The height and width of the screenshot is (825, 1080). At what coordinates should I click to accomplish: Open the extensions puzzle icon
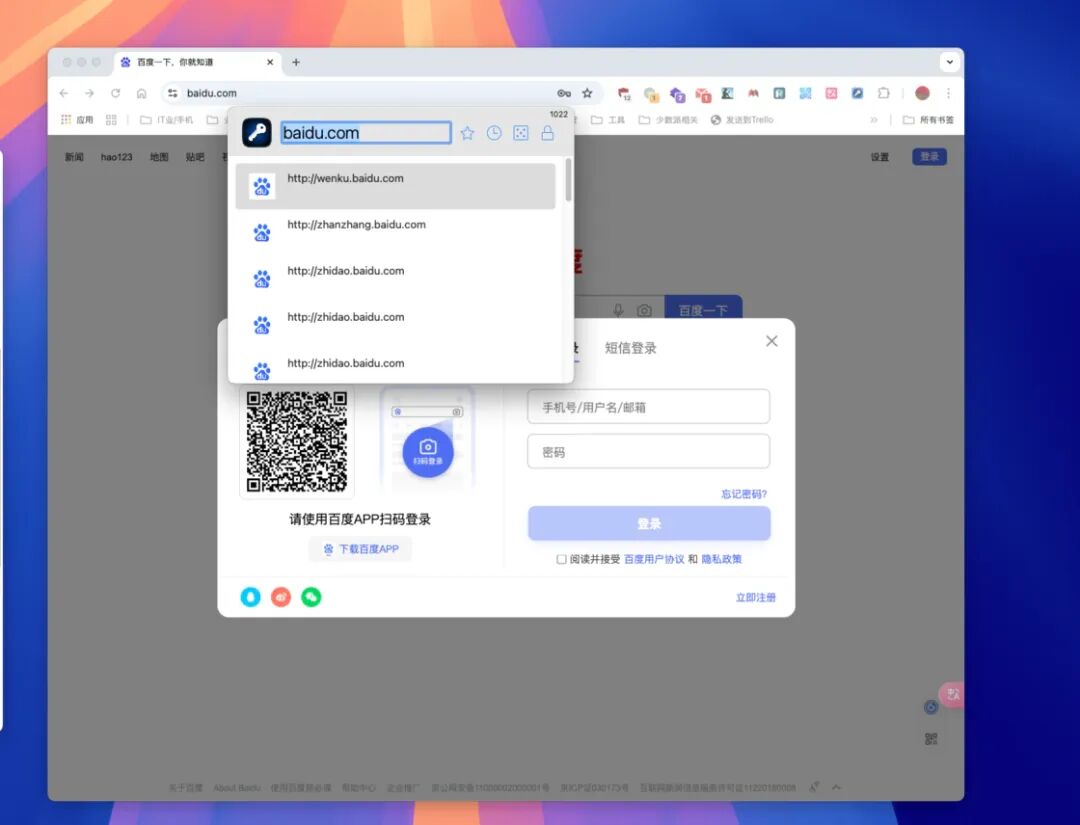click(884, 93)
